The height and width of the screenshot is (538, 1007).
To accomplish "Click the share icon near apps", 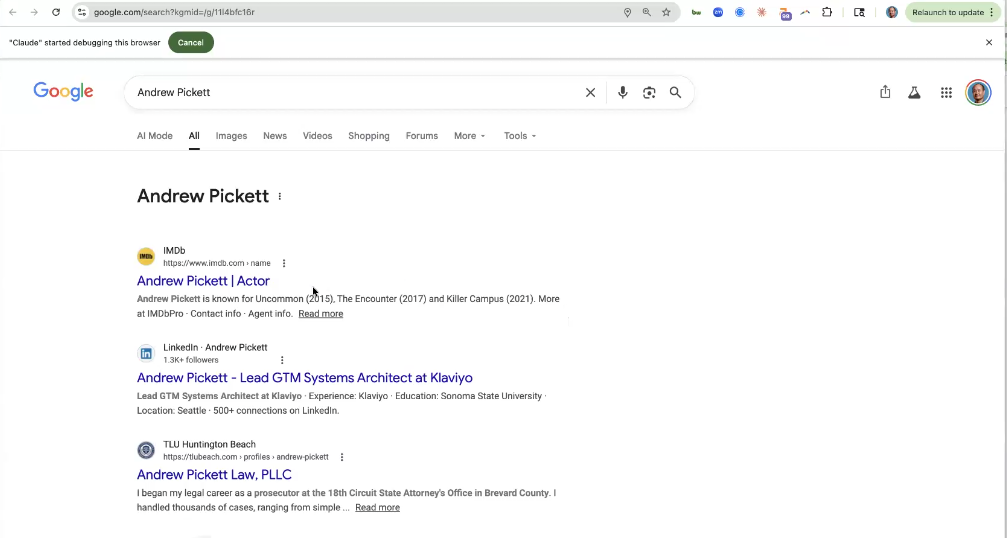I will coord(885,92).
